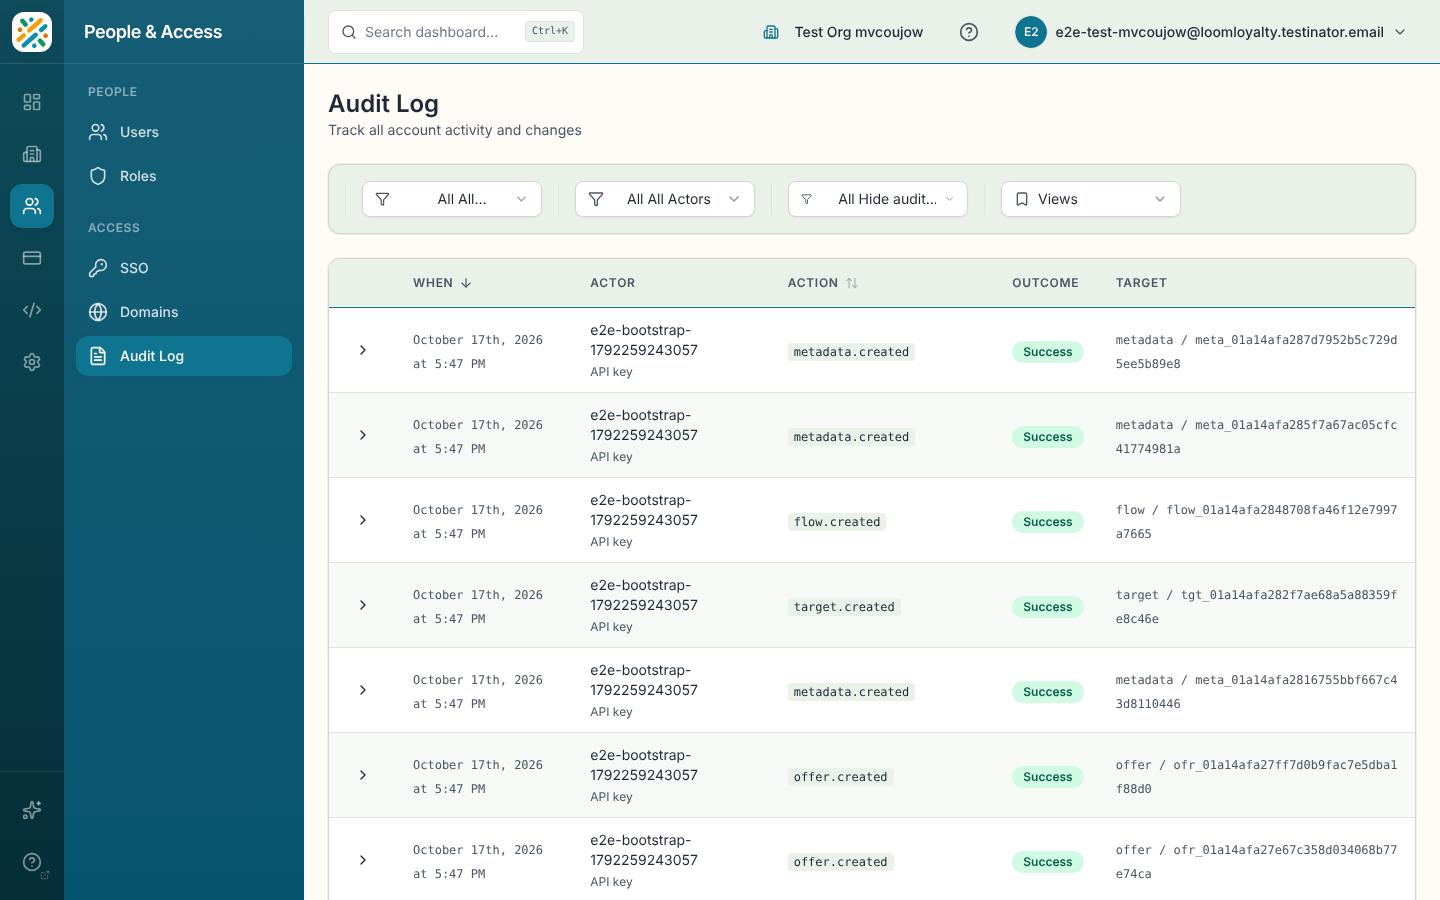Click the target.created action badge
Screen dimensions: 1440x900
pyautogui.click(x=844, y=607)
